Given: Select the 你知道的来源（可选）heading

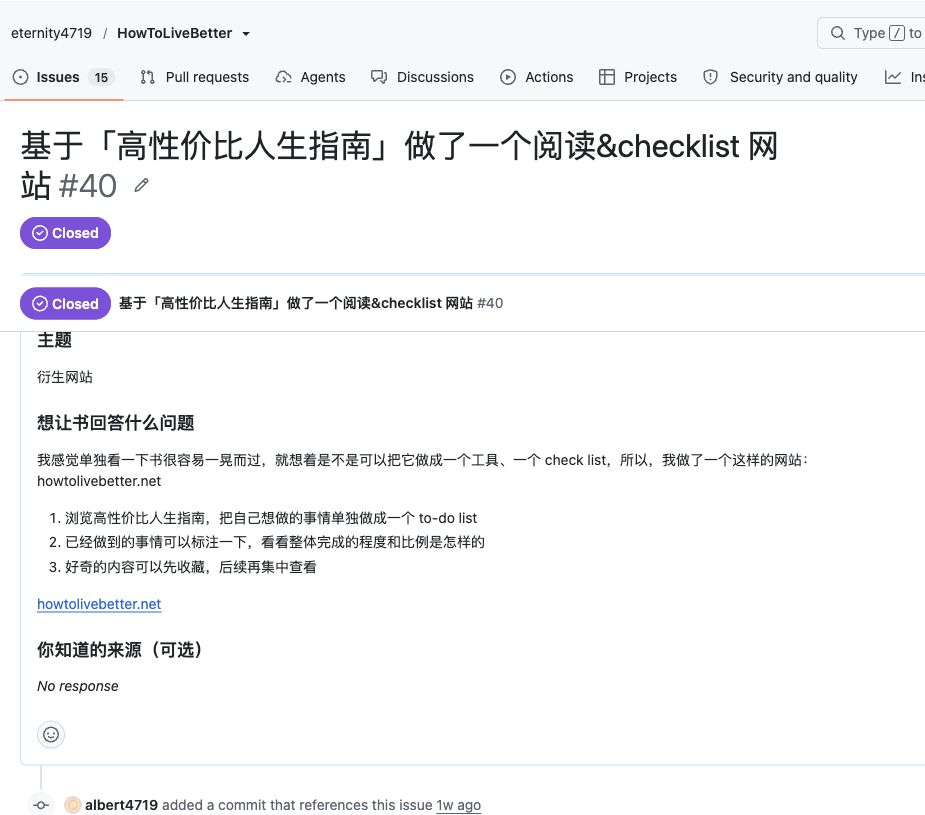Looking at the screenshot, I should point(119,649).
